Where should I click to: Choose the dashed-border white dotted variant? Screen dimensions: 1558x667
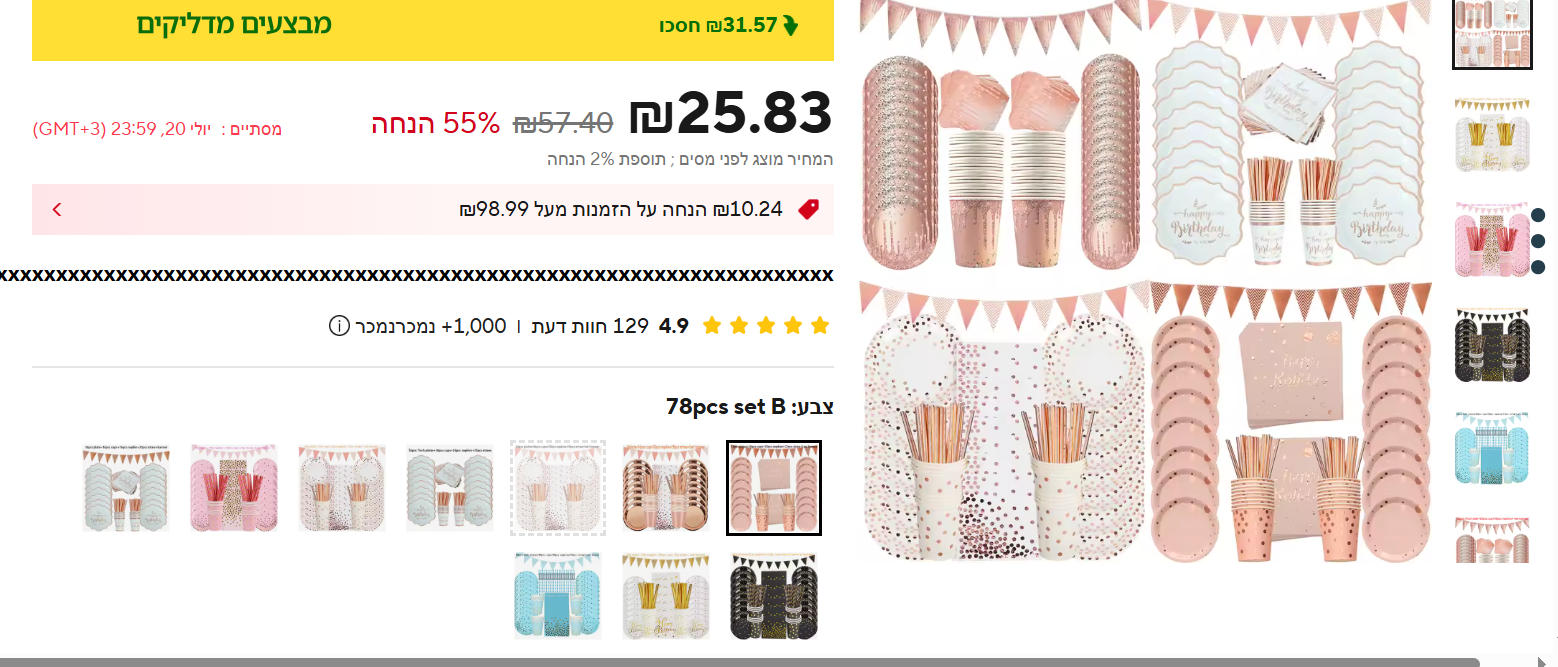tap(558, 488)
